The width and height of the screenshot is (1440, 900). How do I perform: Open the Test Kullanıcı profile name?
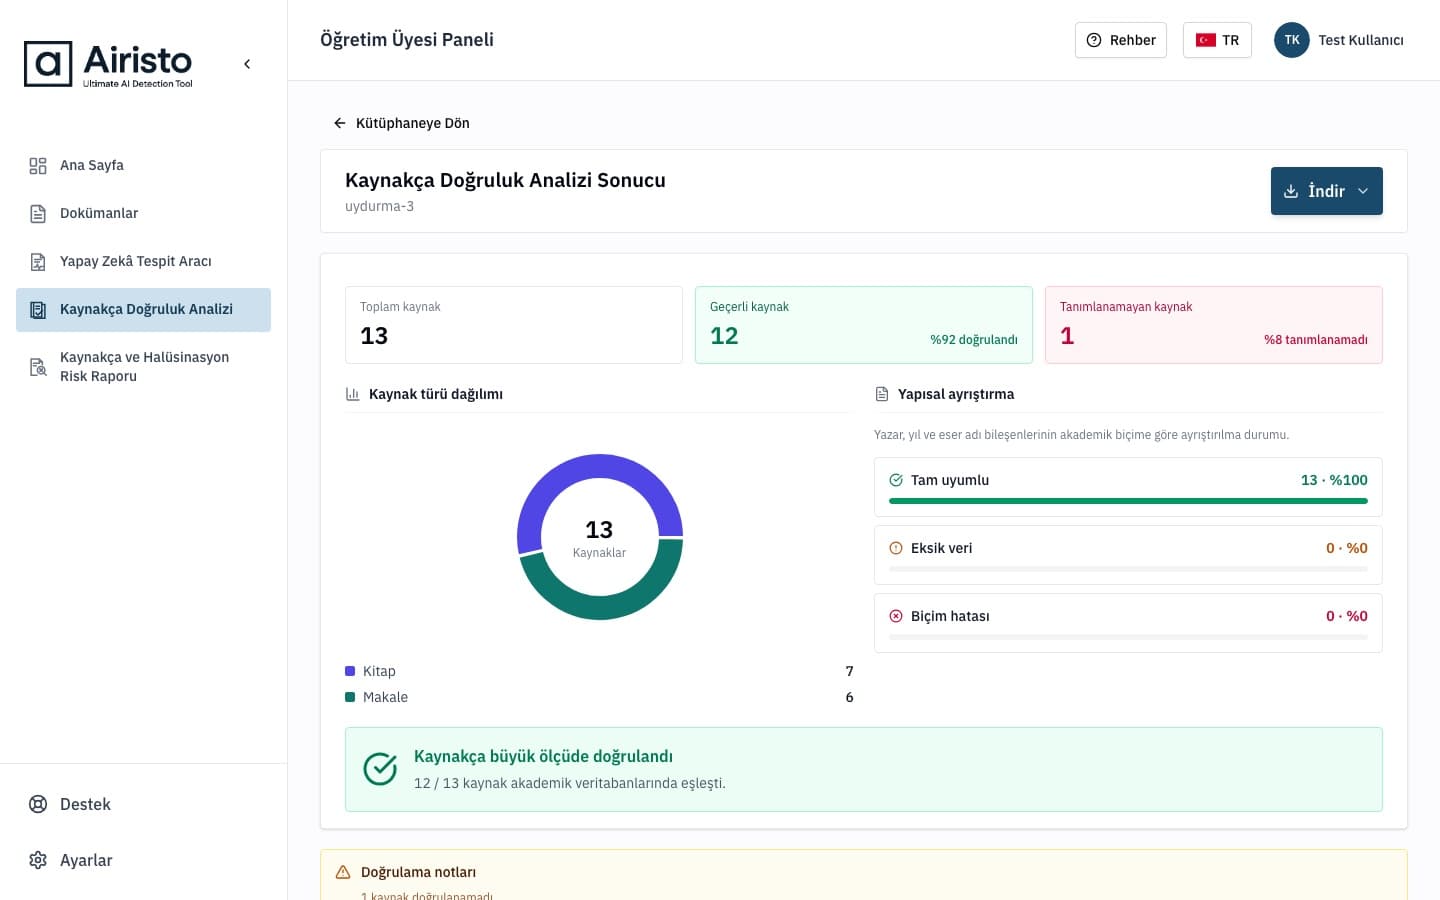1360,40
